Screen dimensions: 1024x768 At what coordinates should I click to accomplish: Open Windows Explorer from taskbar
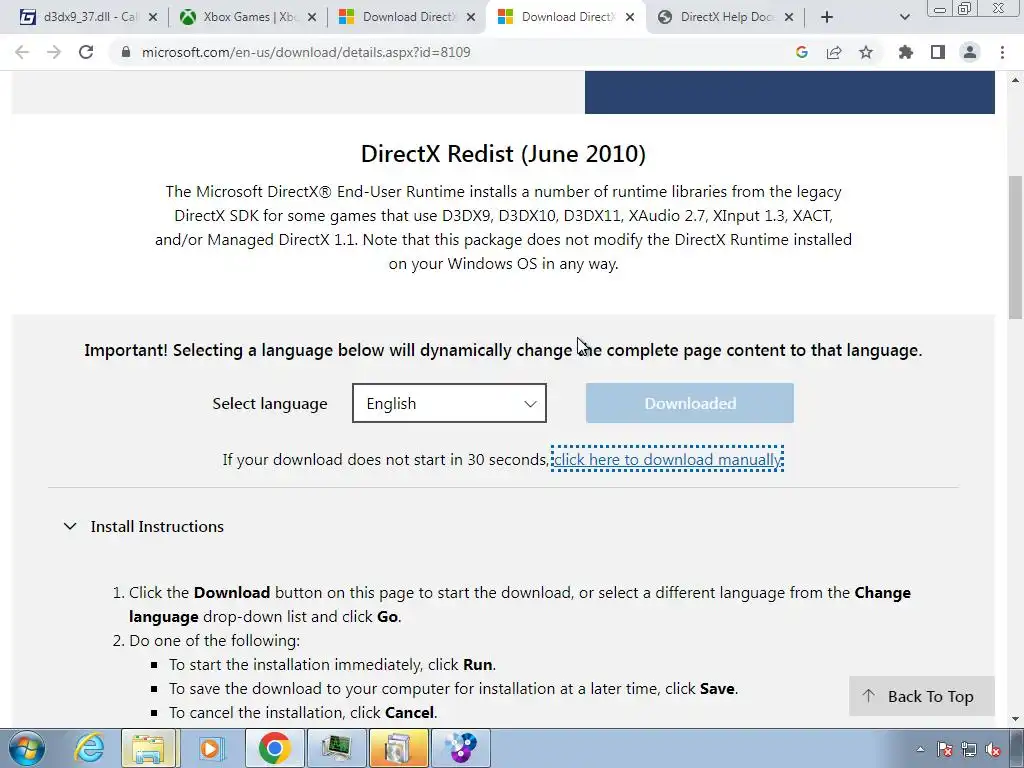click(149, 748)
